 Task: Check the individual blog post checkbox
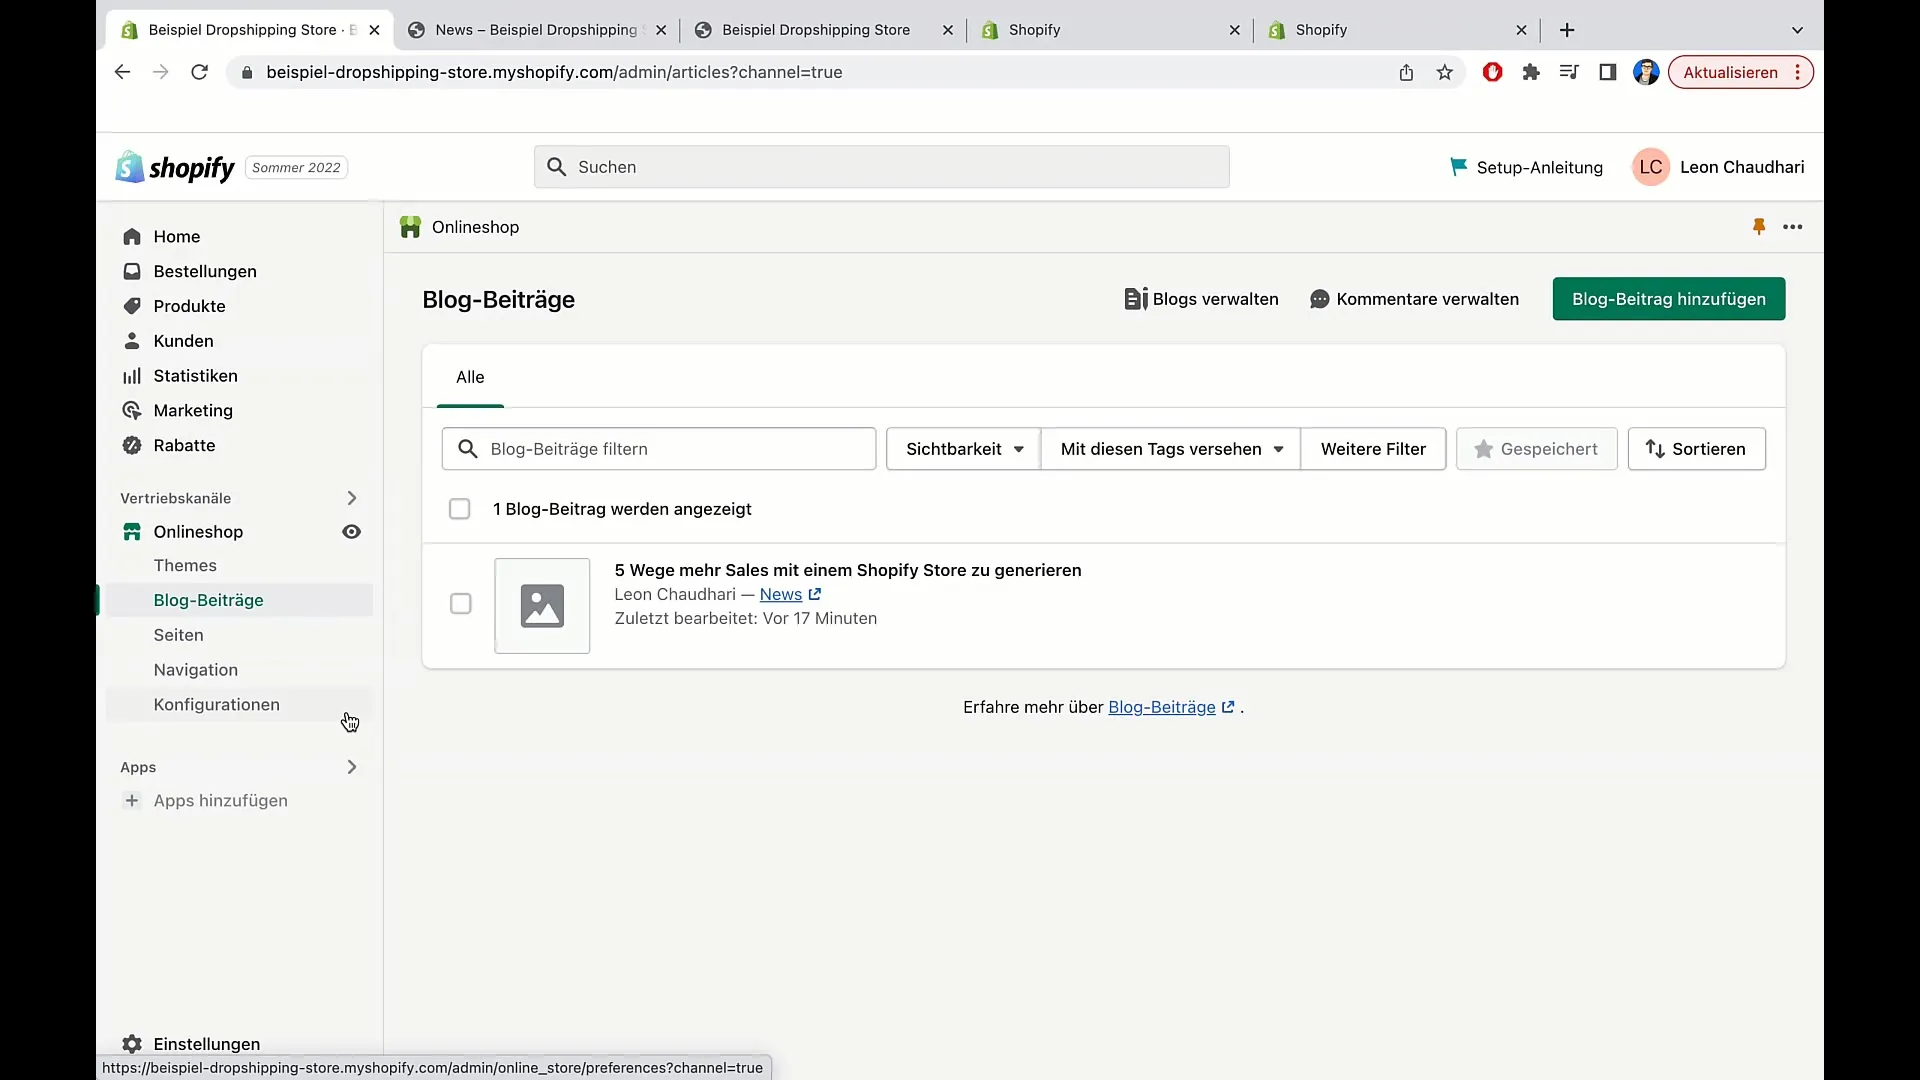460,603
